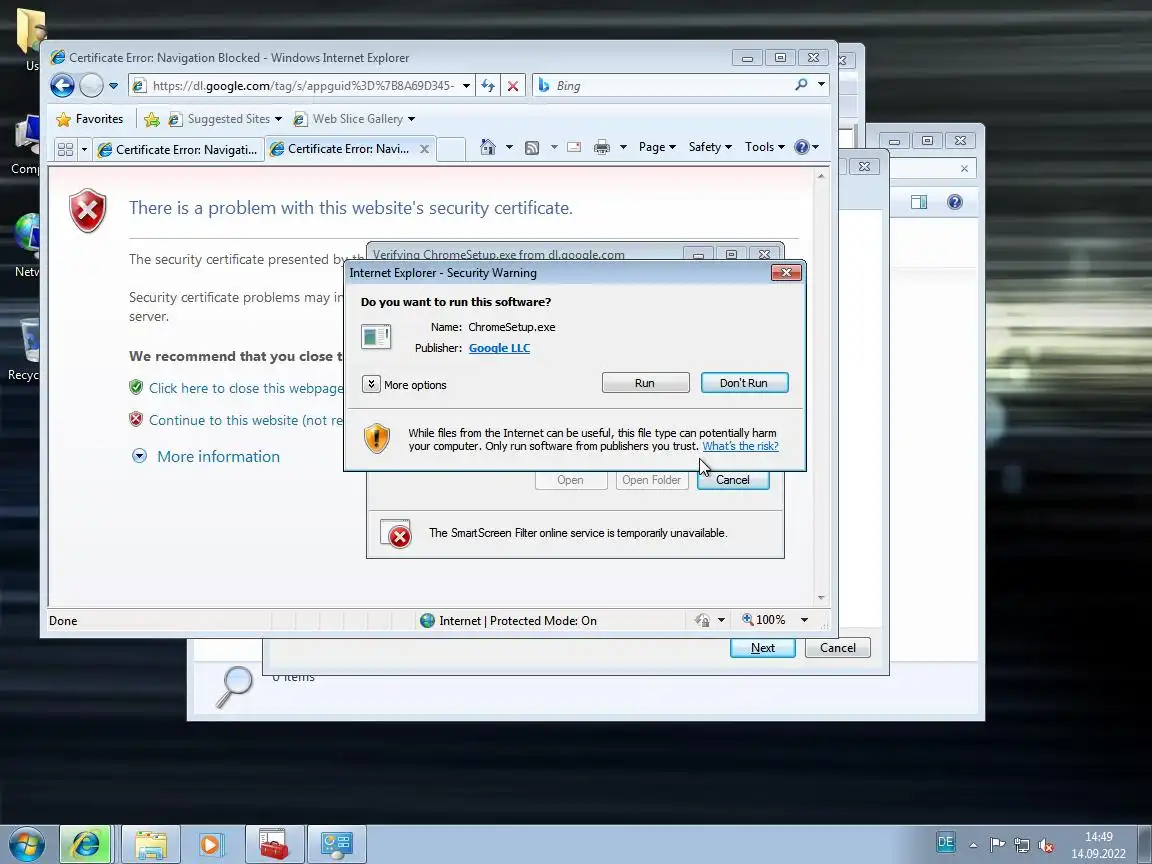This screenshot has width=1152, height=864.
Task: Click the zoom level 100% button
Action: (764, 620)
